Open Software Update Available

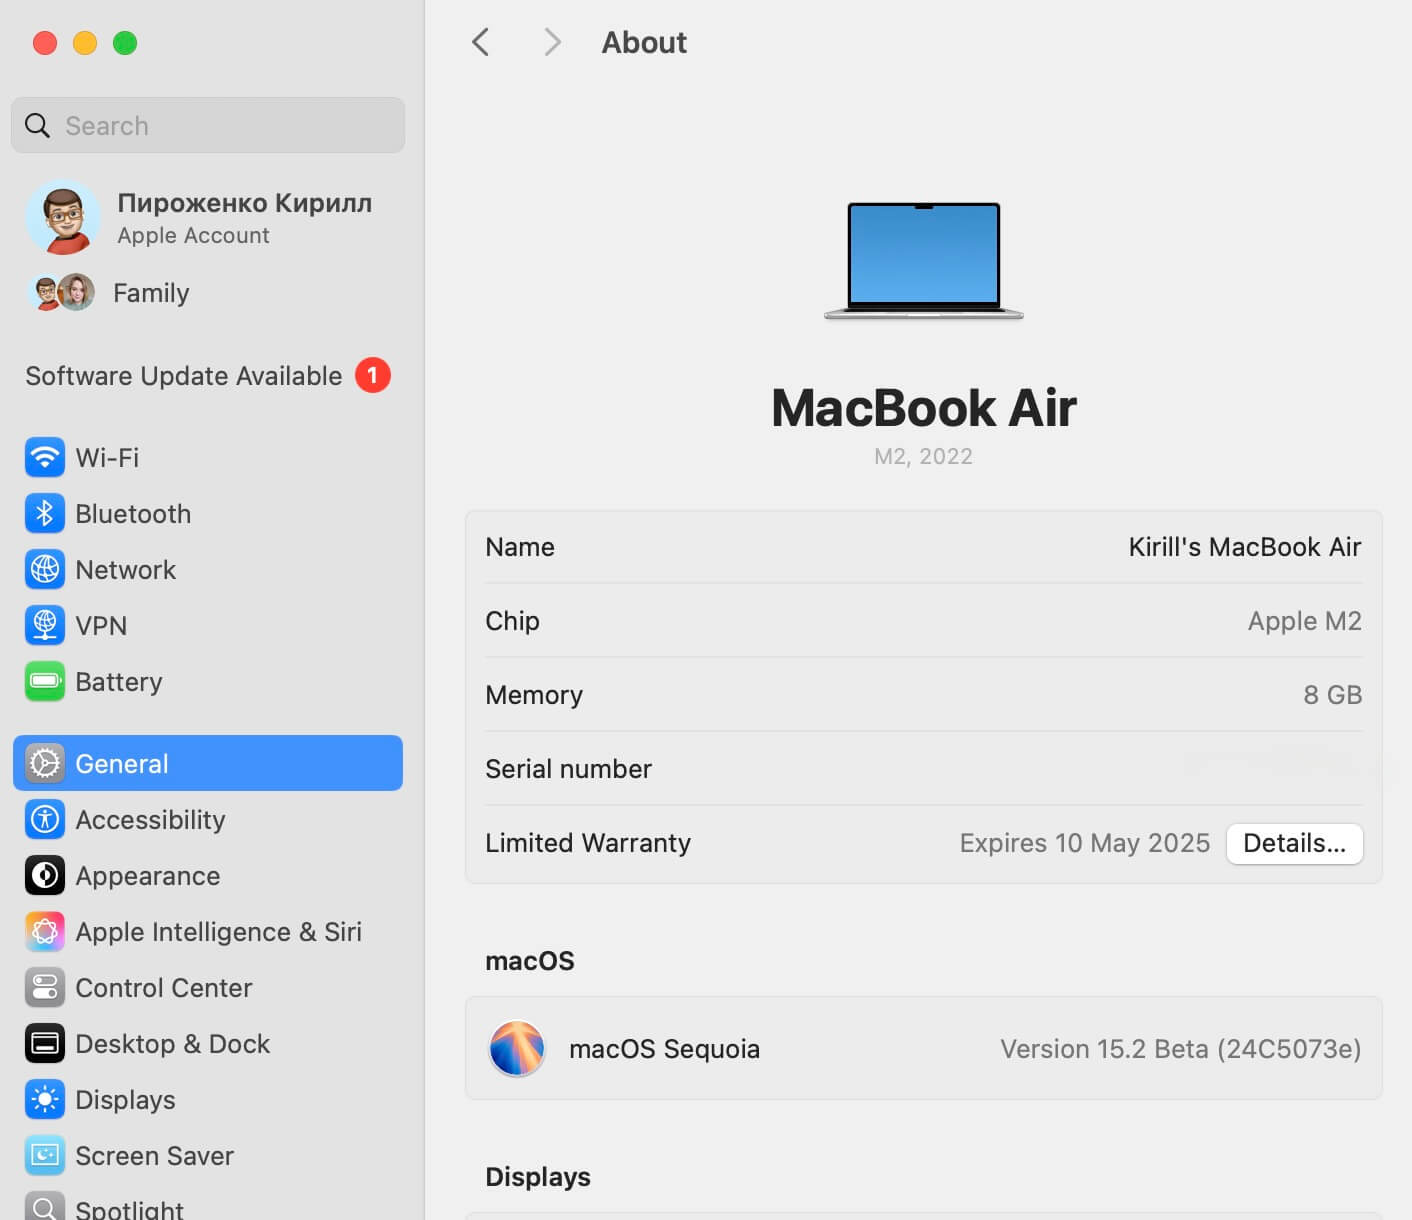click(183, 376)
